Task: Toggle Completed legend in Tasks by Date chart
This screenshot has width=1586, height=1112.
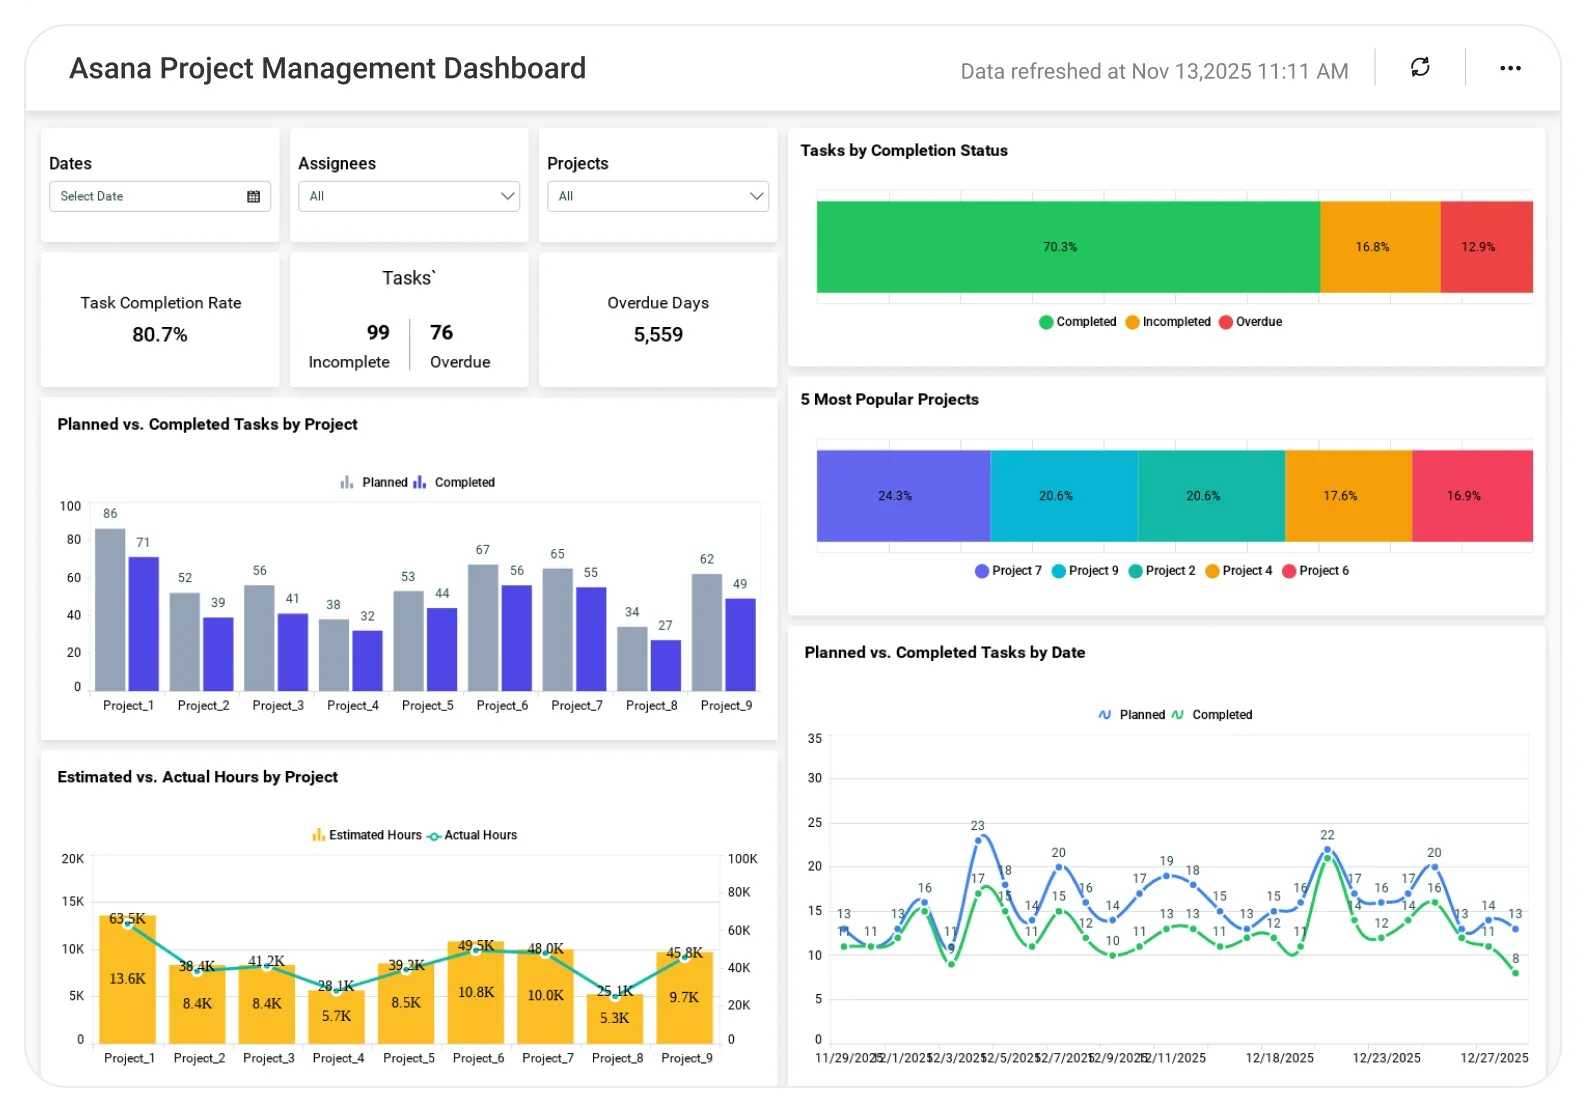Action: tap(1211, 715)
